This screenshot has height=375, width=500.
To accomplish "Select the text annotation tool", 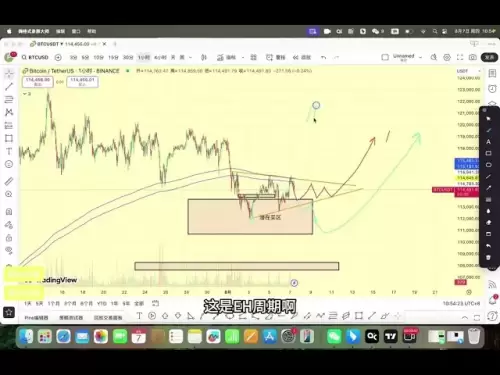I will [x=9, y=151].
